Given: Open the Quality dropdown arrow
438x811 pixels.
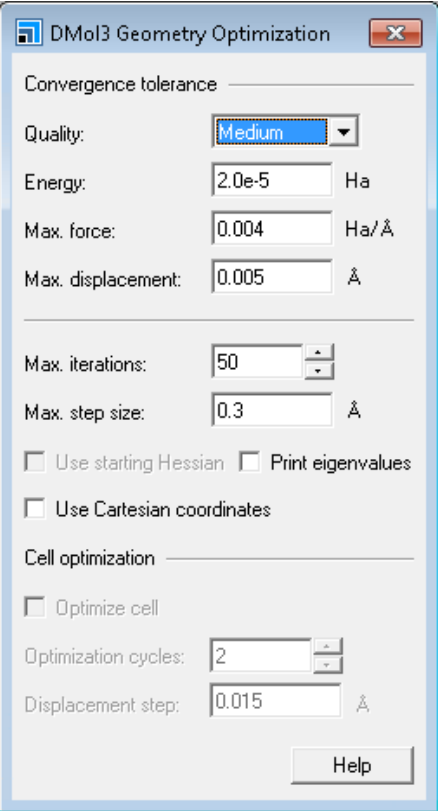Looking at the screenshot, I should [x=343, y=131].
